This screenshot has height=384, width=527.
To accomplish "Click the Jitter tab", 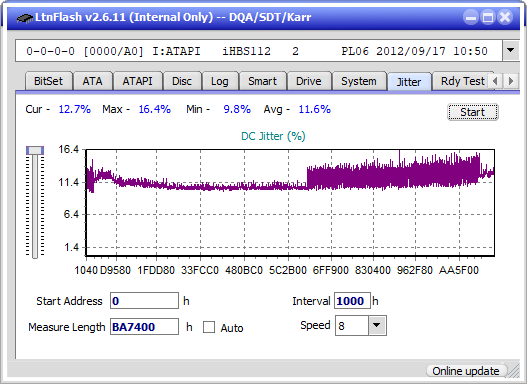I will [x=409, y=82].
